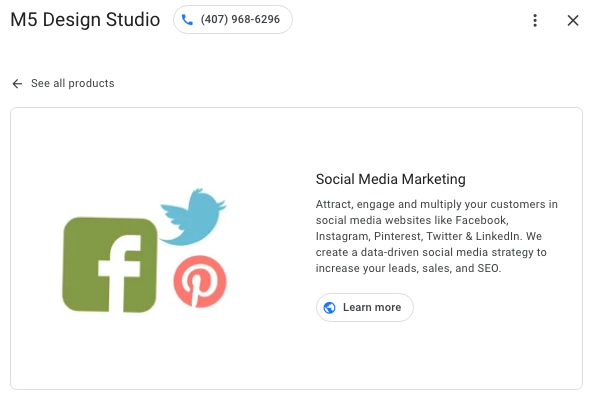Close the M5 Design Studio panel

(x=573, y=20)
